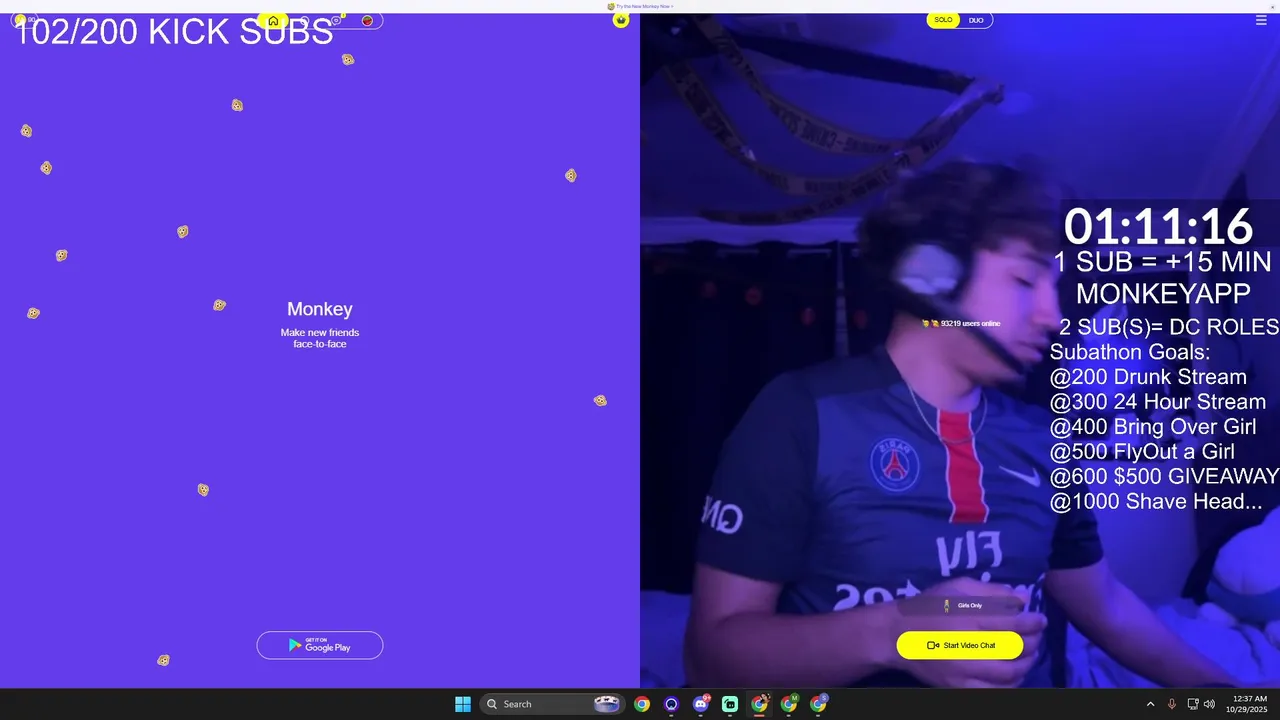The width and height of the screenshot is (1280, 720).
Task: Click the Start Video Chat button
Action: coord(960,645)
